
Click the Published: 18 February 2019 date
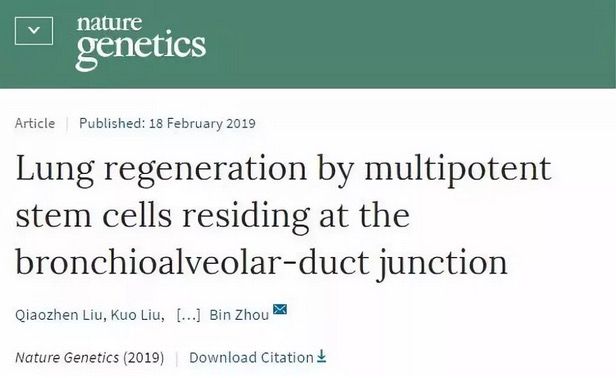tap(167, 123)
